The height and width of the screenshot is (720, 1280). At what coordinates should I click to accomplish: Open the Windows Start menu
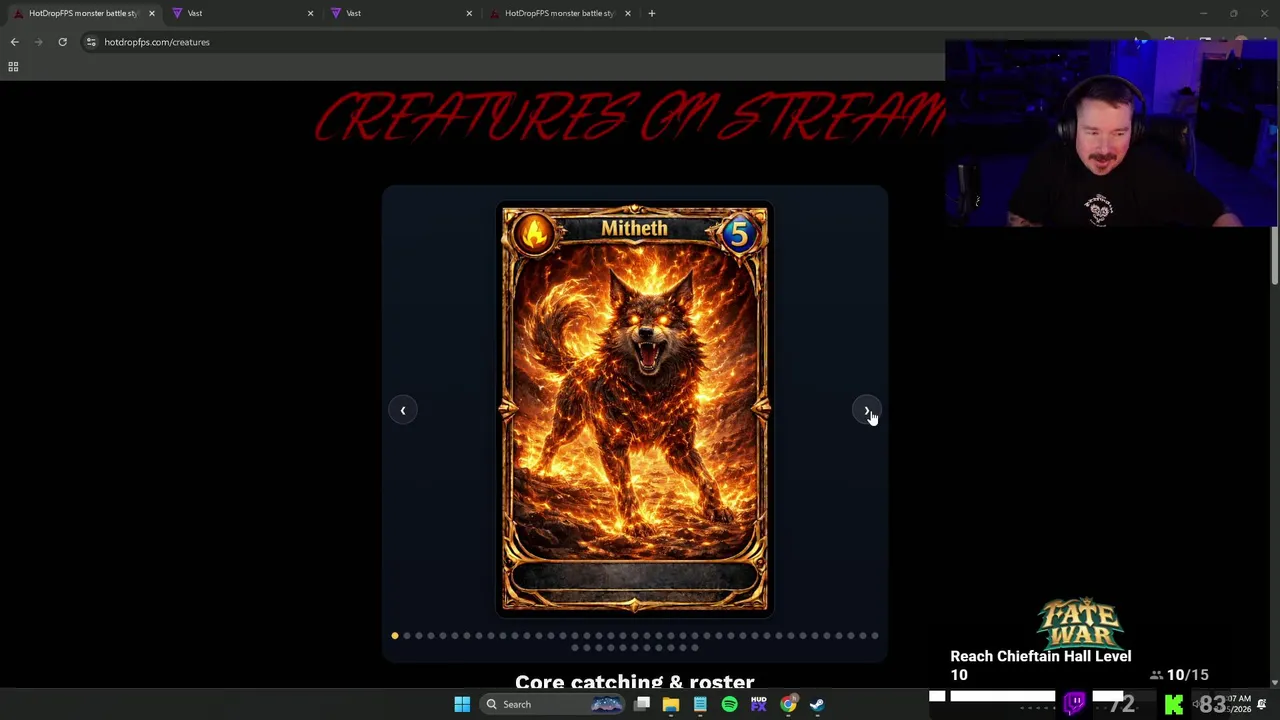coord(462,704)
